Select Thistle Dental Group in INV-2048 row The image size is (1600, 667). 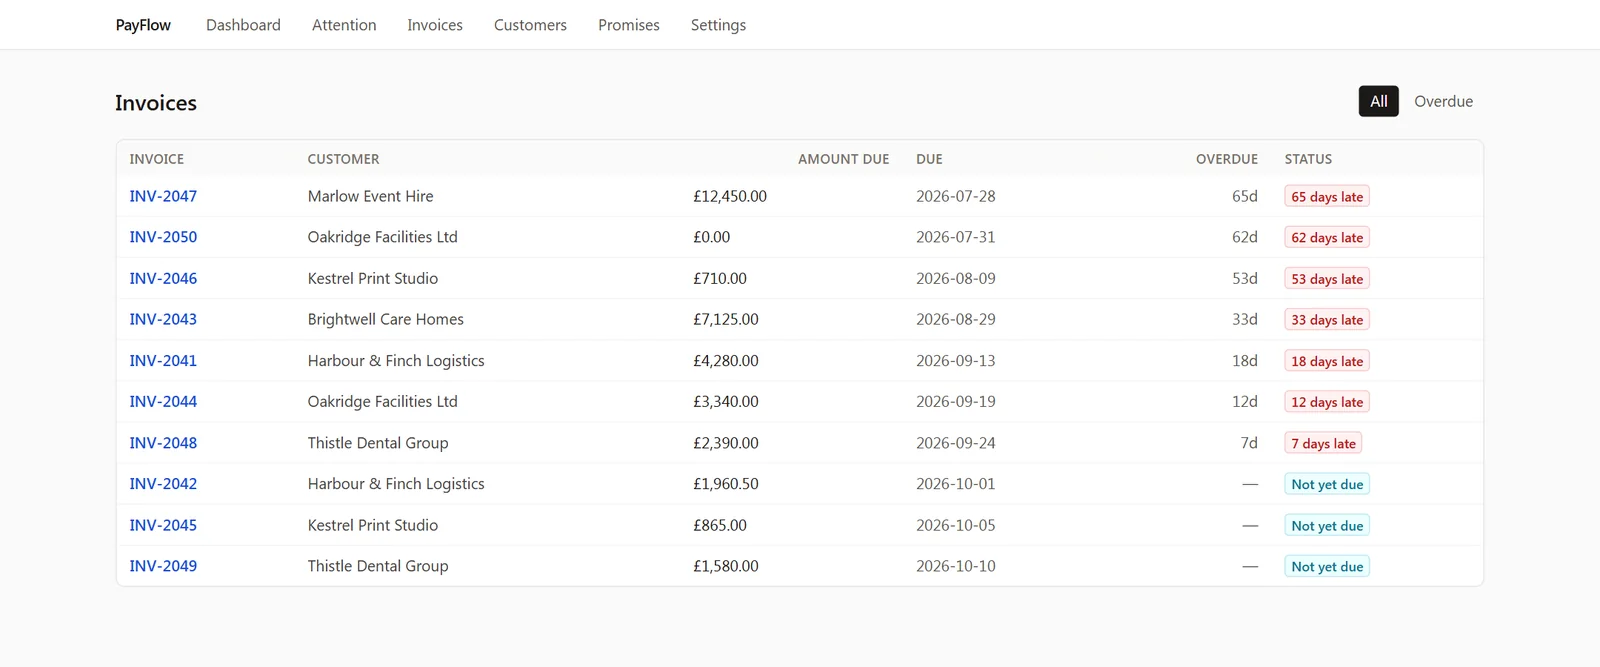tap(378, 442)
